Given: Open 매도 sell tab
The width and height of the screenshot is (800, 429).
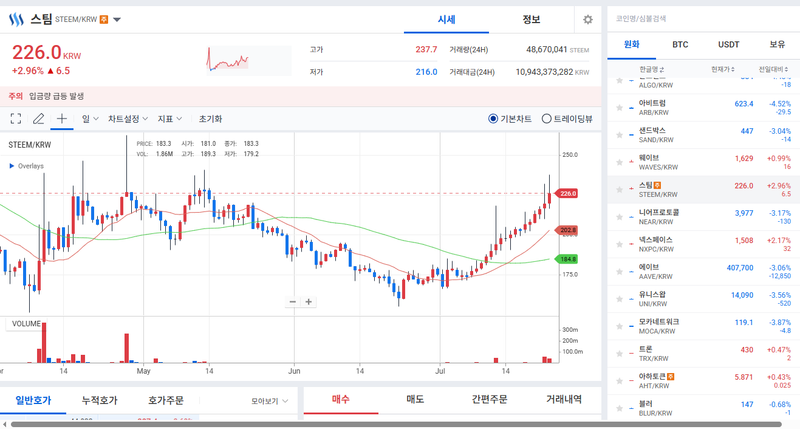Looking at the screenshot, I should tap(415, 399).
